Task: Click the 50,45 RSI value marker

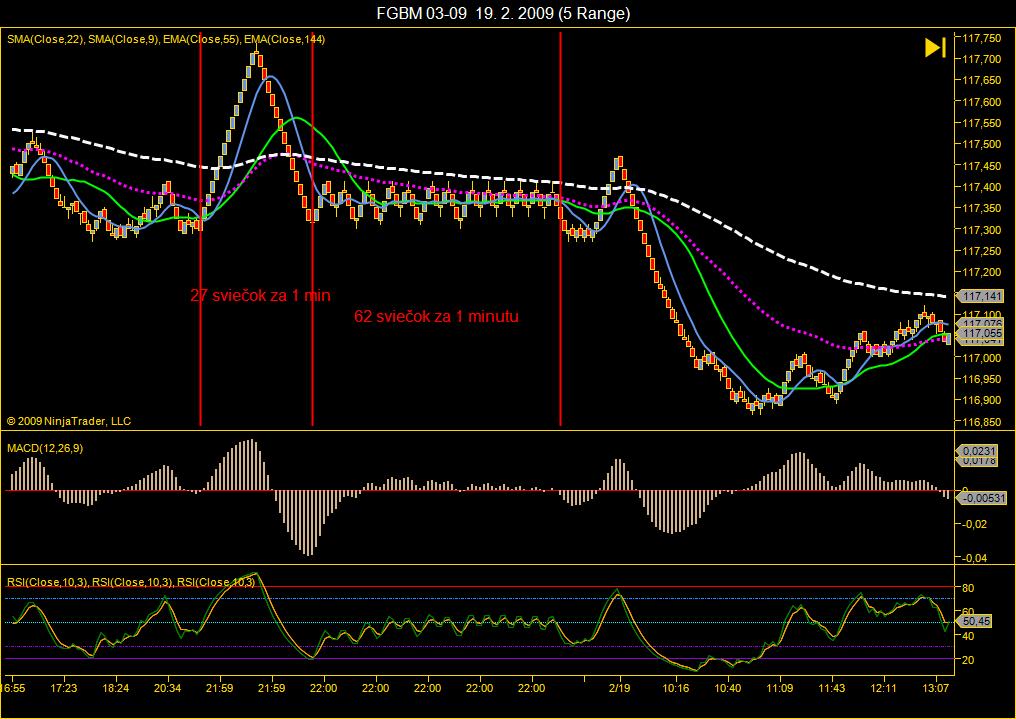Action: click(976, 621)
